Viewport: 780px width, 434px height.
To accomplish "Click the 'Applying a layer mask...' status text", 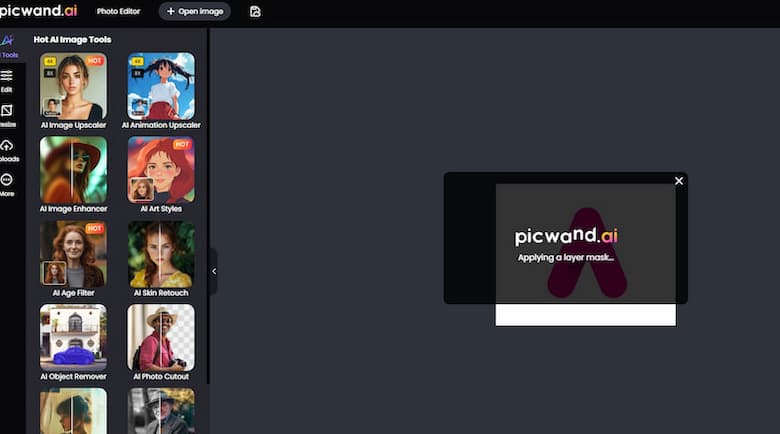I will pos(566,257).
